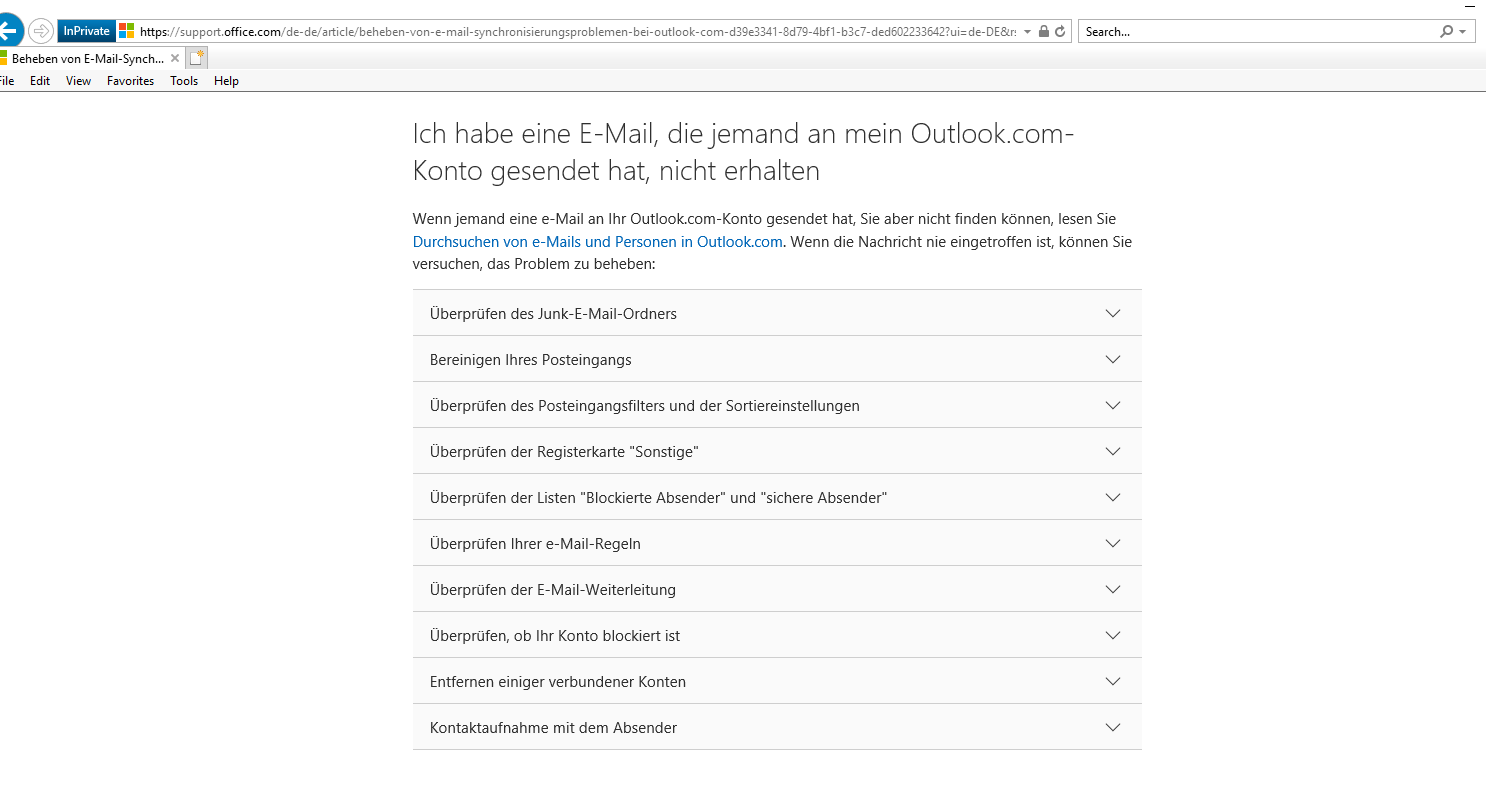
Task: Close the Beheben von E-Mail-Synch tab
Action: click(x=175, y=59)
